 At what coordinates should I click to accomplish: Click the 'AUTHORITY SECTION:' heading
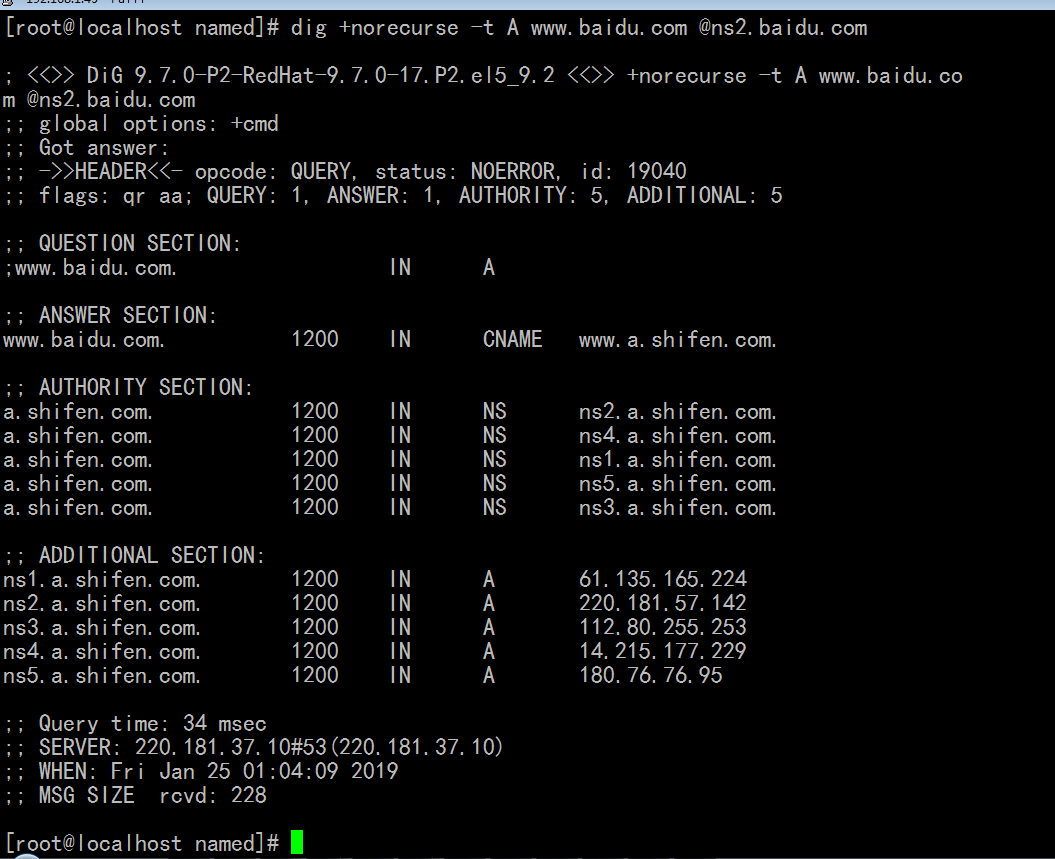pos(145,387)
